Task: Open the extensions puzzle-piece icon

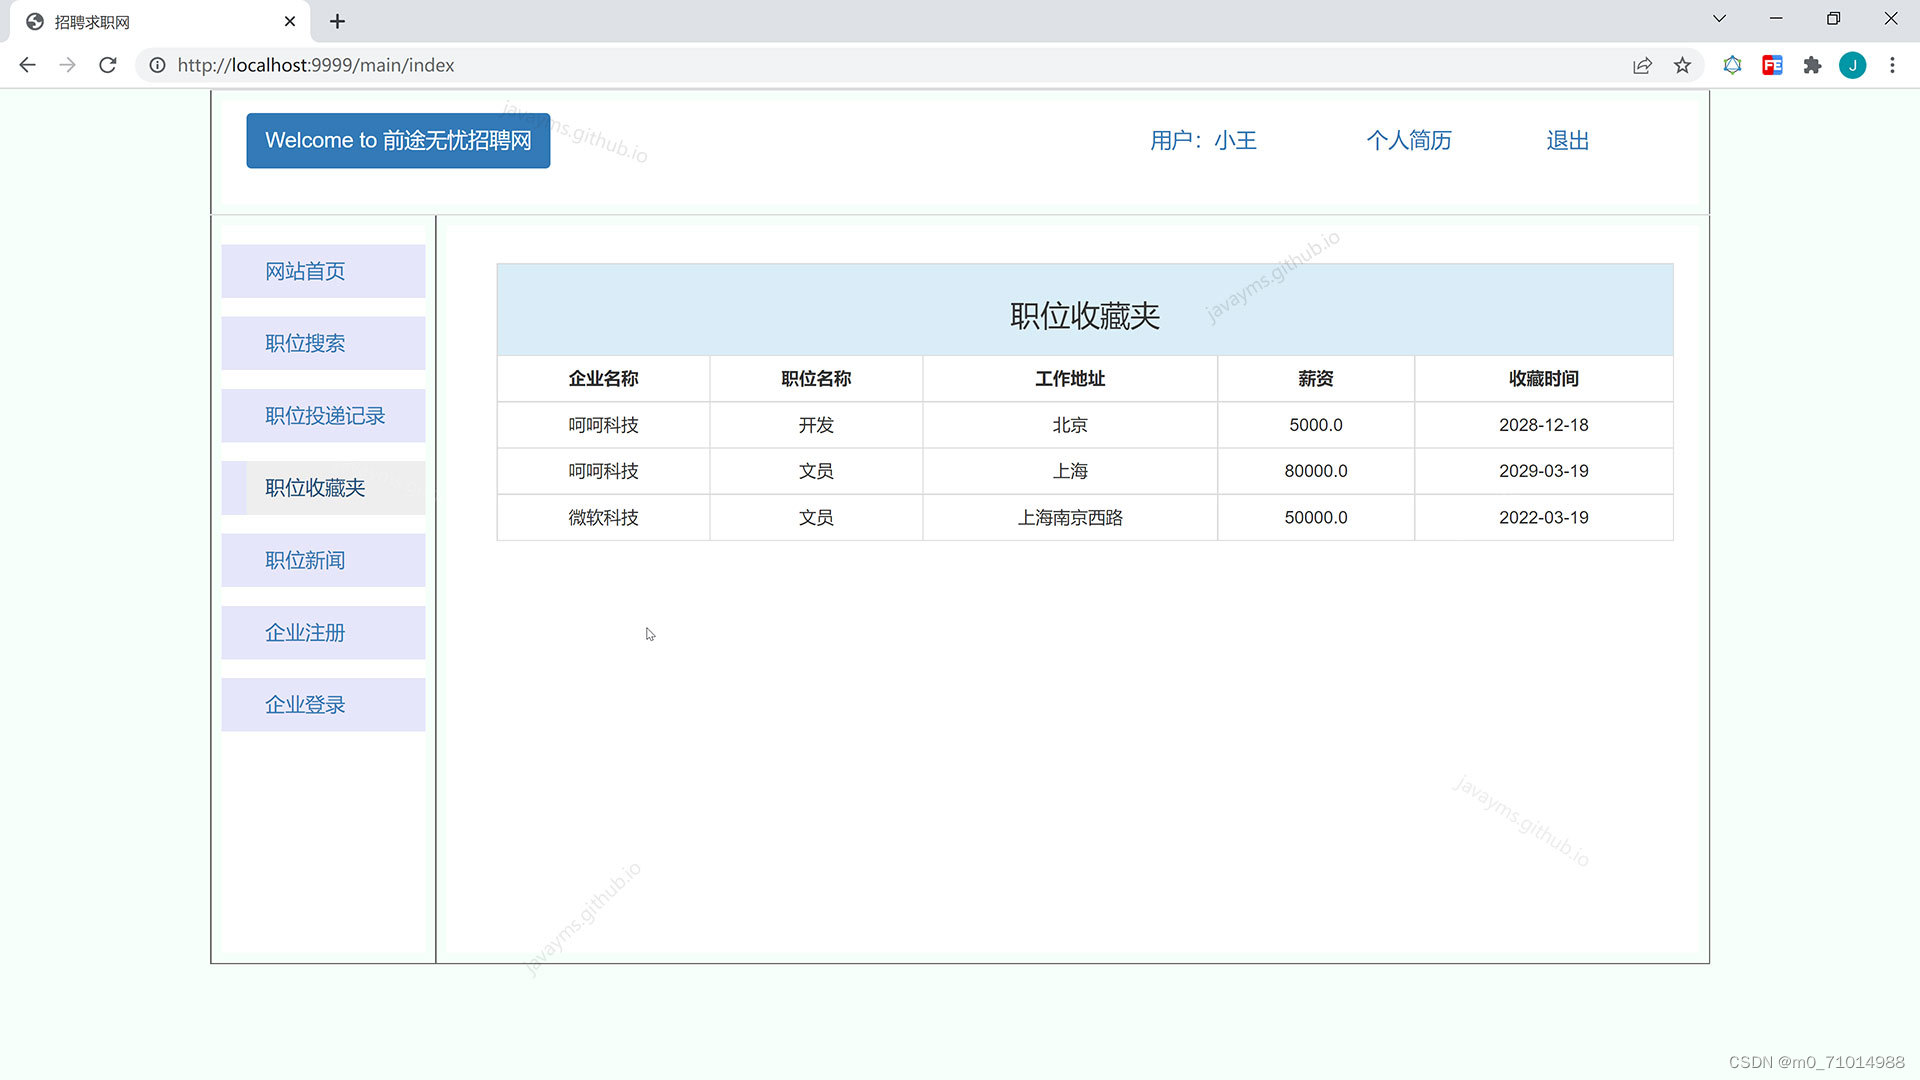Action: coord(1813,65)
